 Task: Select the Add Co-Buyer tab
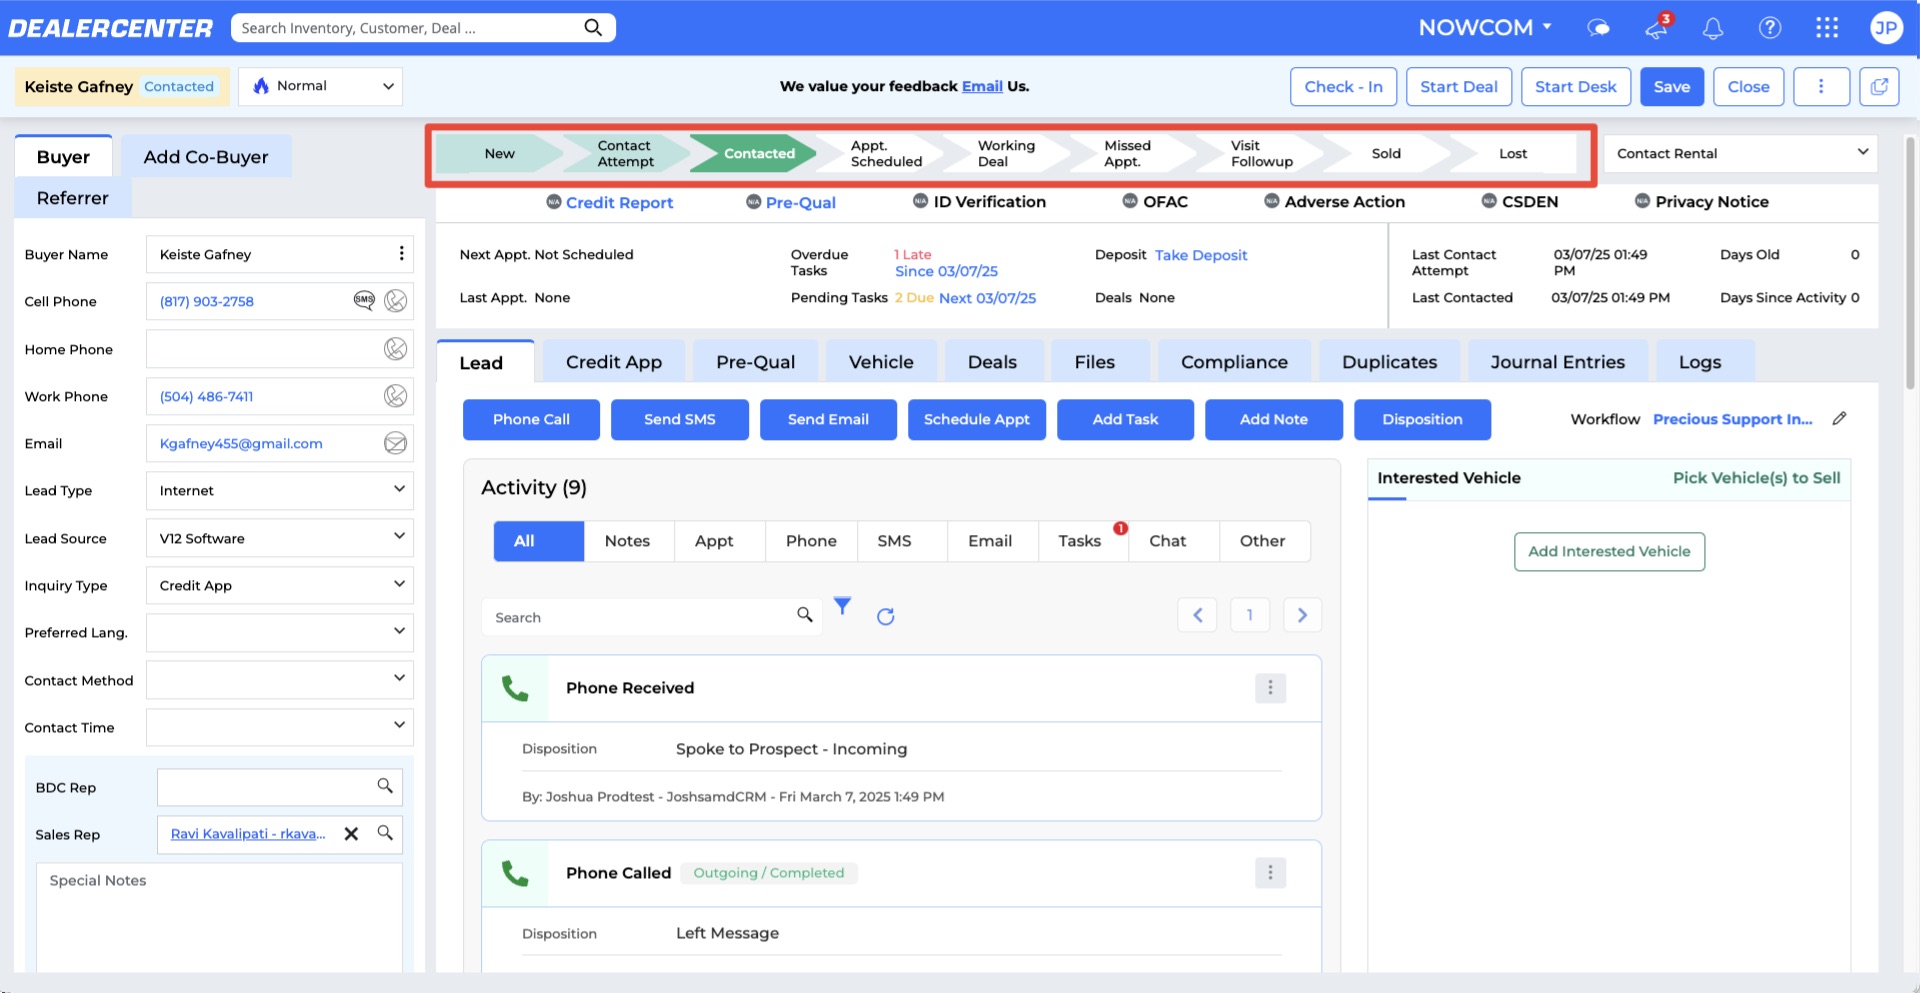206,157
